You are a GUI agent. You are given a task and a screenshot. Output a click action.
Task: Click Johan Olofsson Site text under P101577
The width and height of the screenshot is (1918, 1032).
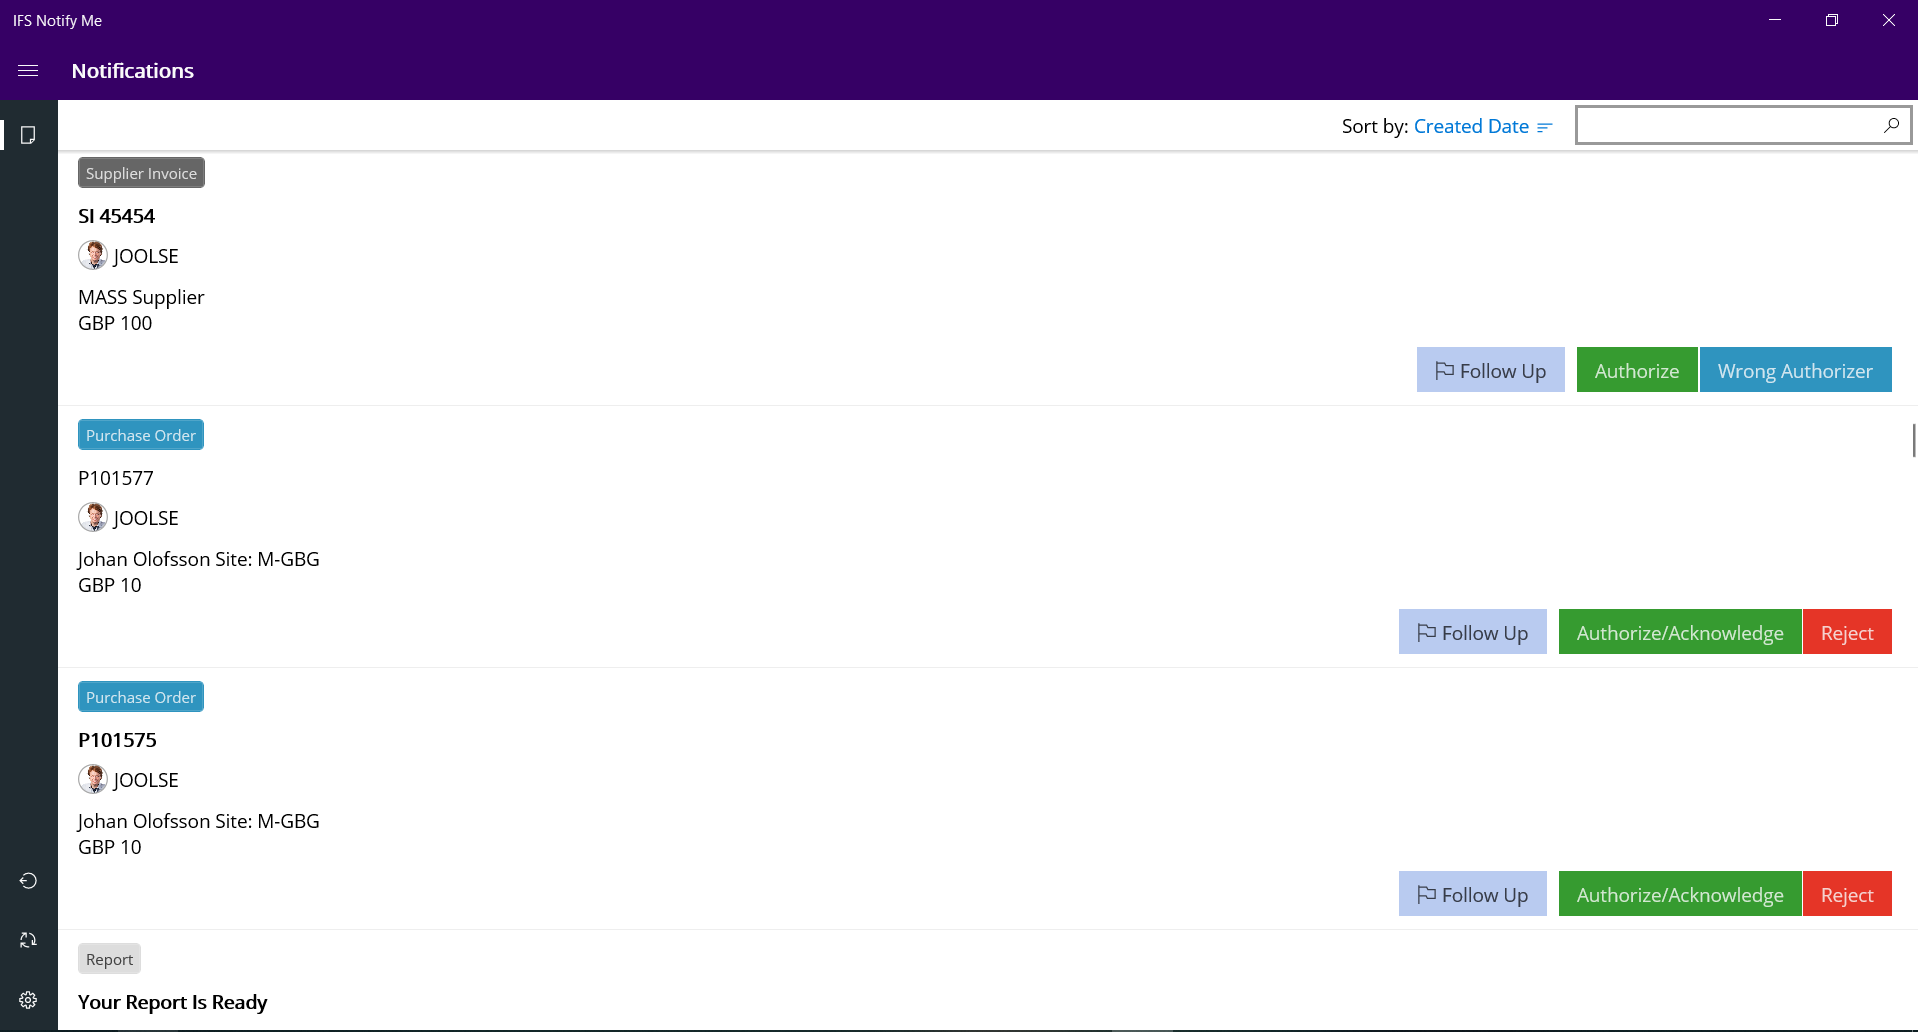coord(199,559)
